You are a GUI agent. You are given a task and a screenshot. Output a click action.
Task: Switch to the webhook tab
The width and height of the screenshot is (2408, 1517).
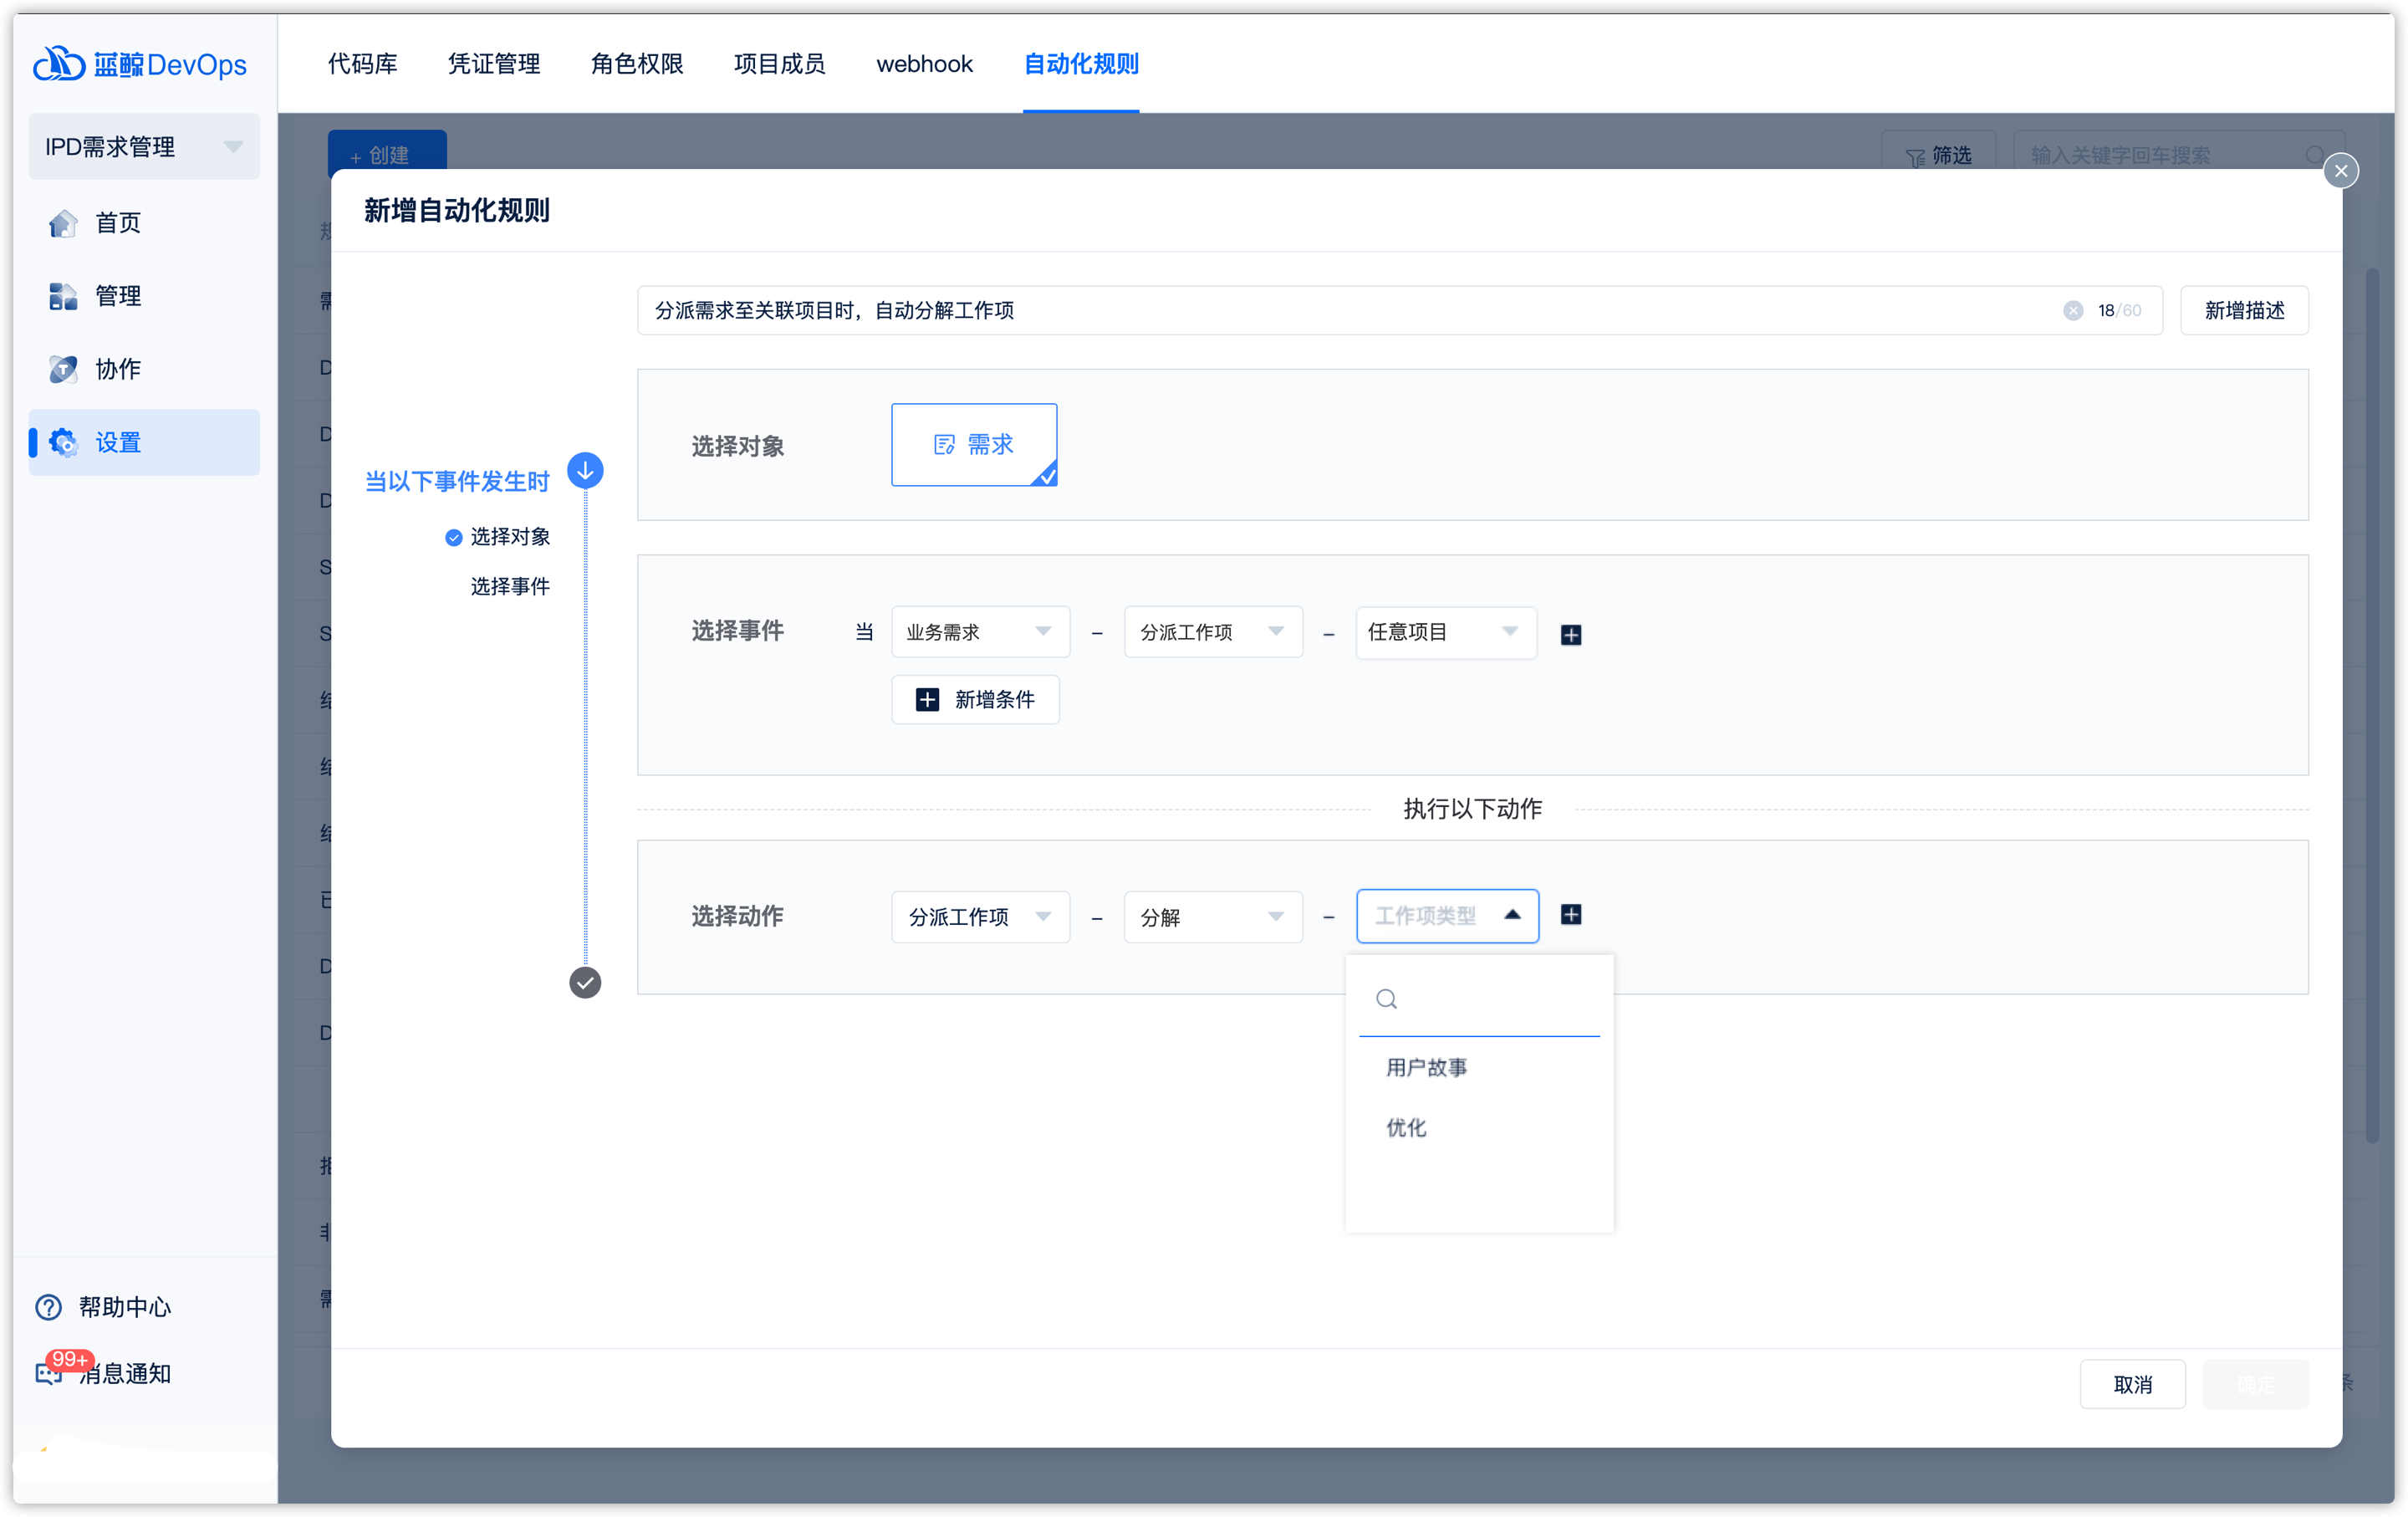click(923, 64)
